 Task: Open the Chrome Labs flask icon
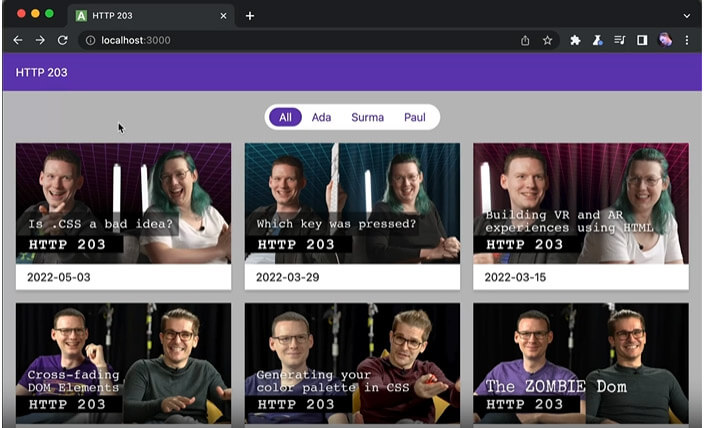(597, 40)
